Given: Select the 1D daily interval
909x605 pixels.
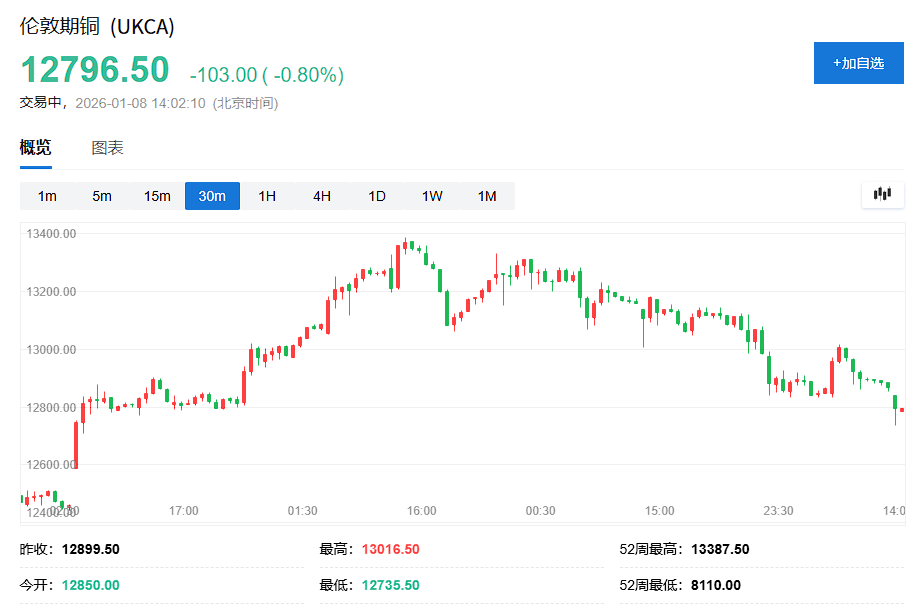Looking at the screenshot, I should (x=376, y=196).
